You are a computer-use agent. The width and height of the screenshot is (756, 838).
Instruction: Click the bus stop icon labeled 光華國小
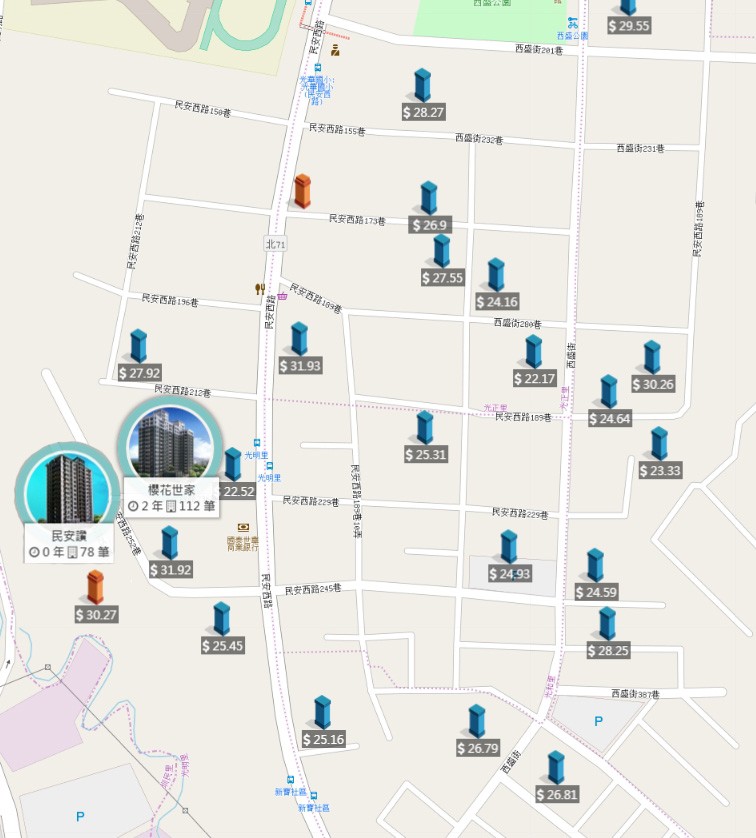(318, 67)
